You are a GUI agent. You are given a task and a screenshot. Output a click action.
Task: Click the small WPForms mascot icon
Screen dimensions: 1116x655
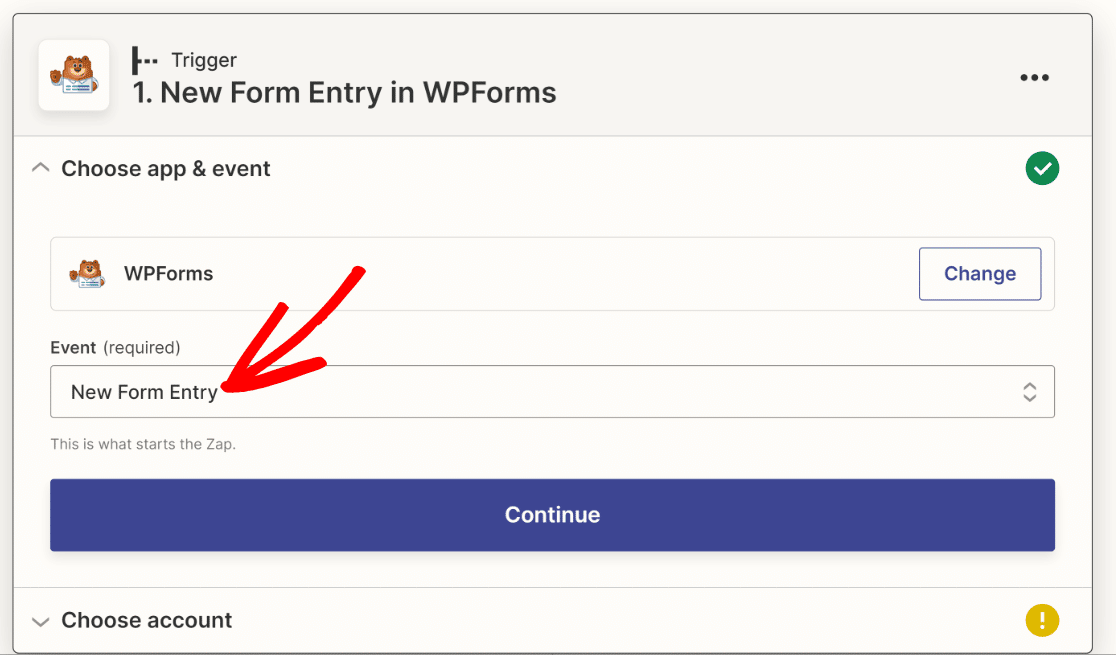87,273
